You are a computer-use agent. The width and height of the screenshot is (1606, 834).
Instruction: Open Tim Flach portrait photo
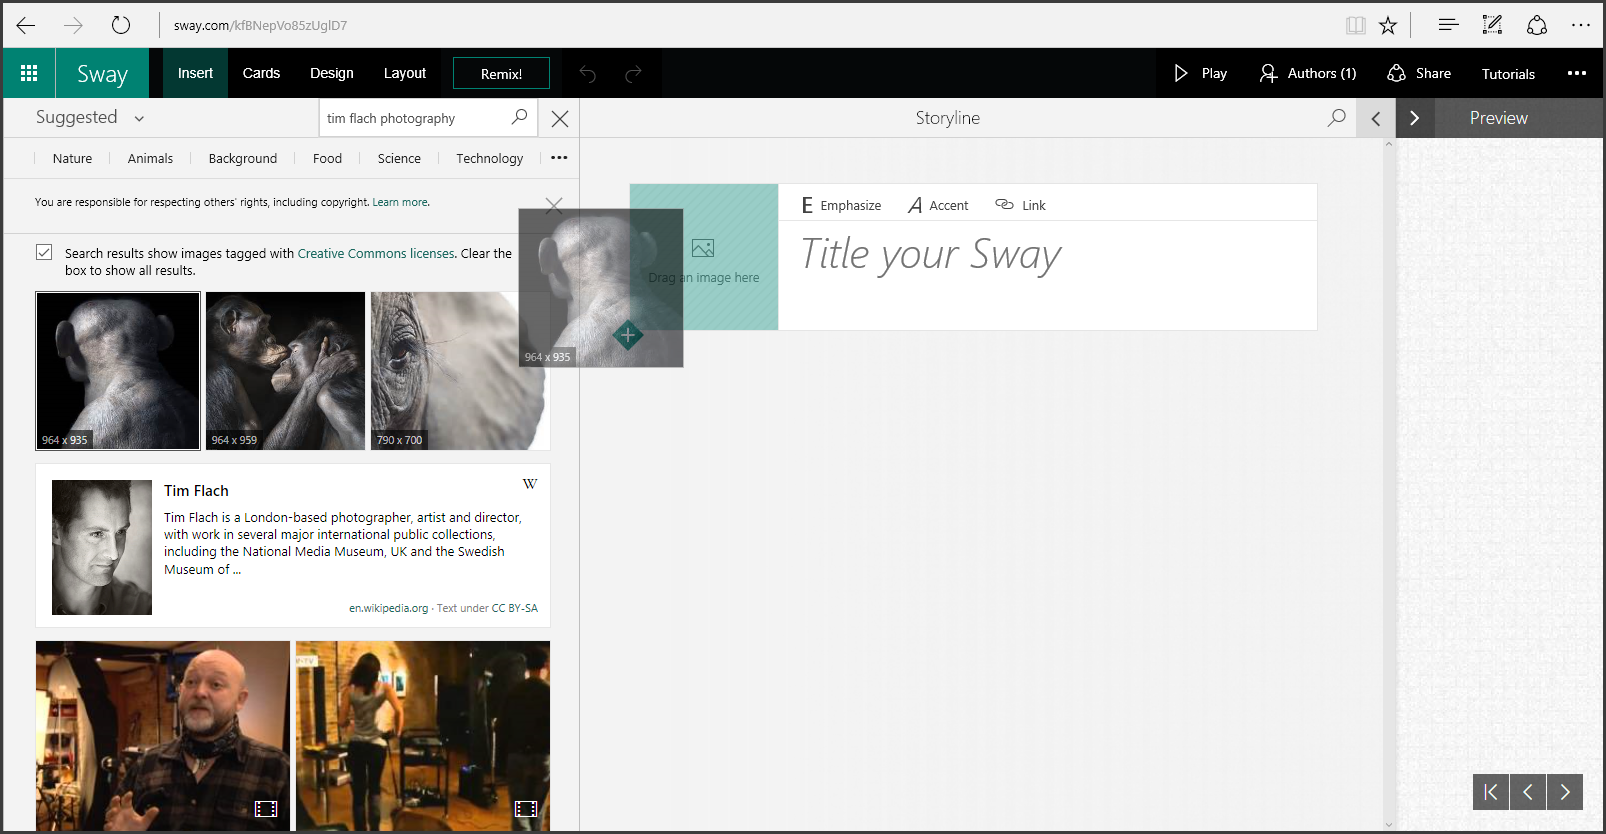(x=102, y=547)
